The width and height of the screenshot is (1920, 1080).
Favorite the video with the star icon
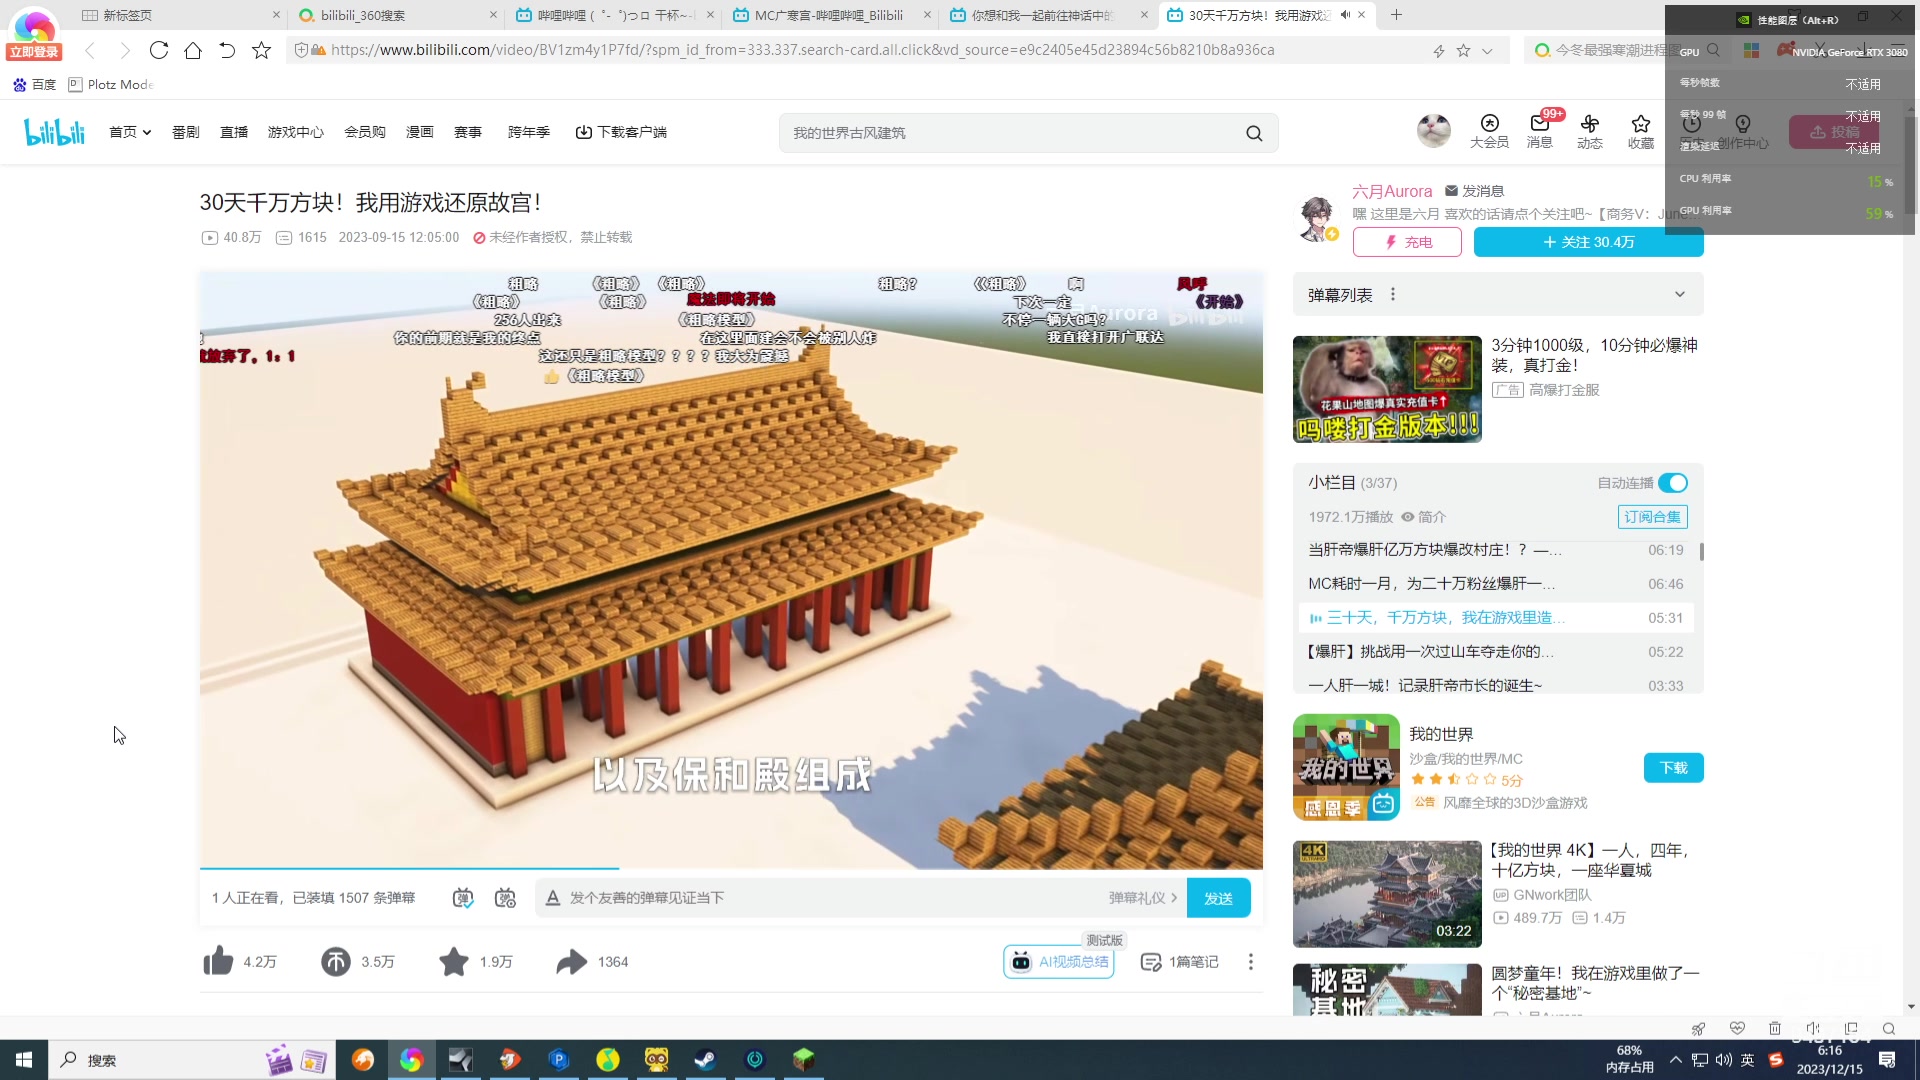455,961
